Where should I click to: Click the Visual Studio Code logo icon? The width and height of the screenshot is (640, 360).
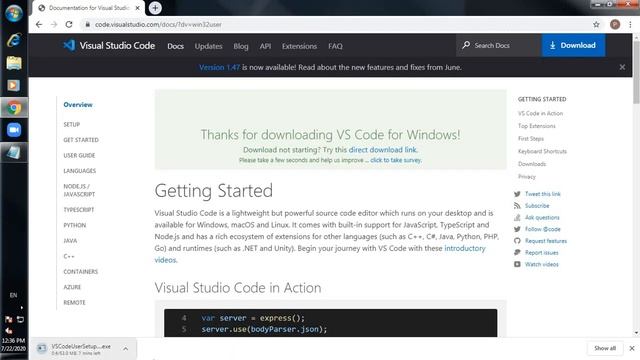coord(69,45)
